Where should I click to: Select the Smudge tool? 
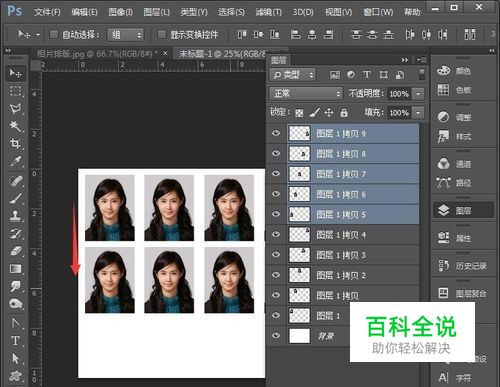pos(15,286)
